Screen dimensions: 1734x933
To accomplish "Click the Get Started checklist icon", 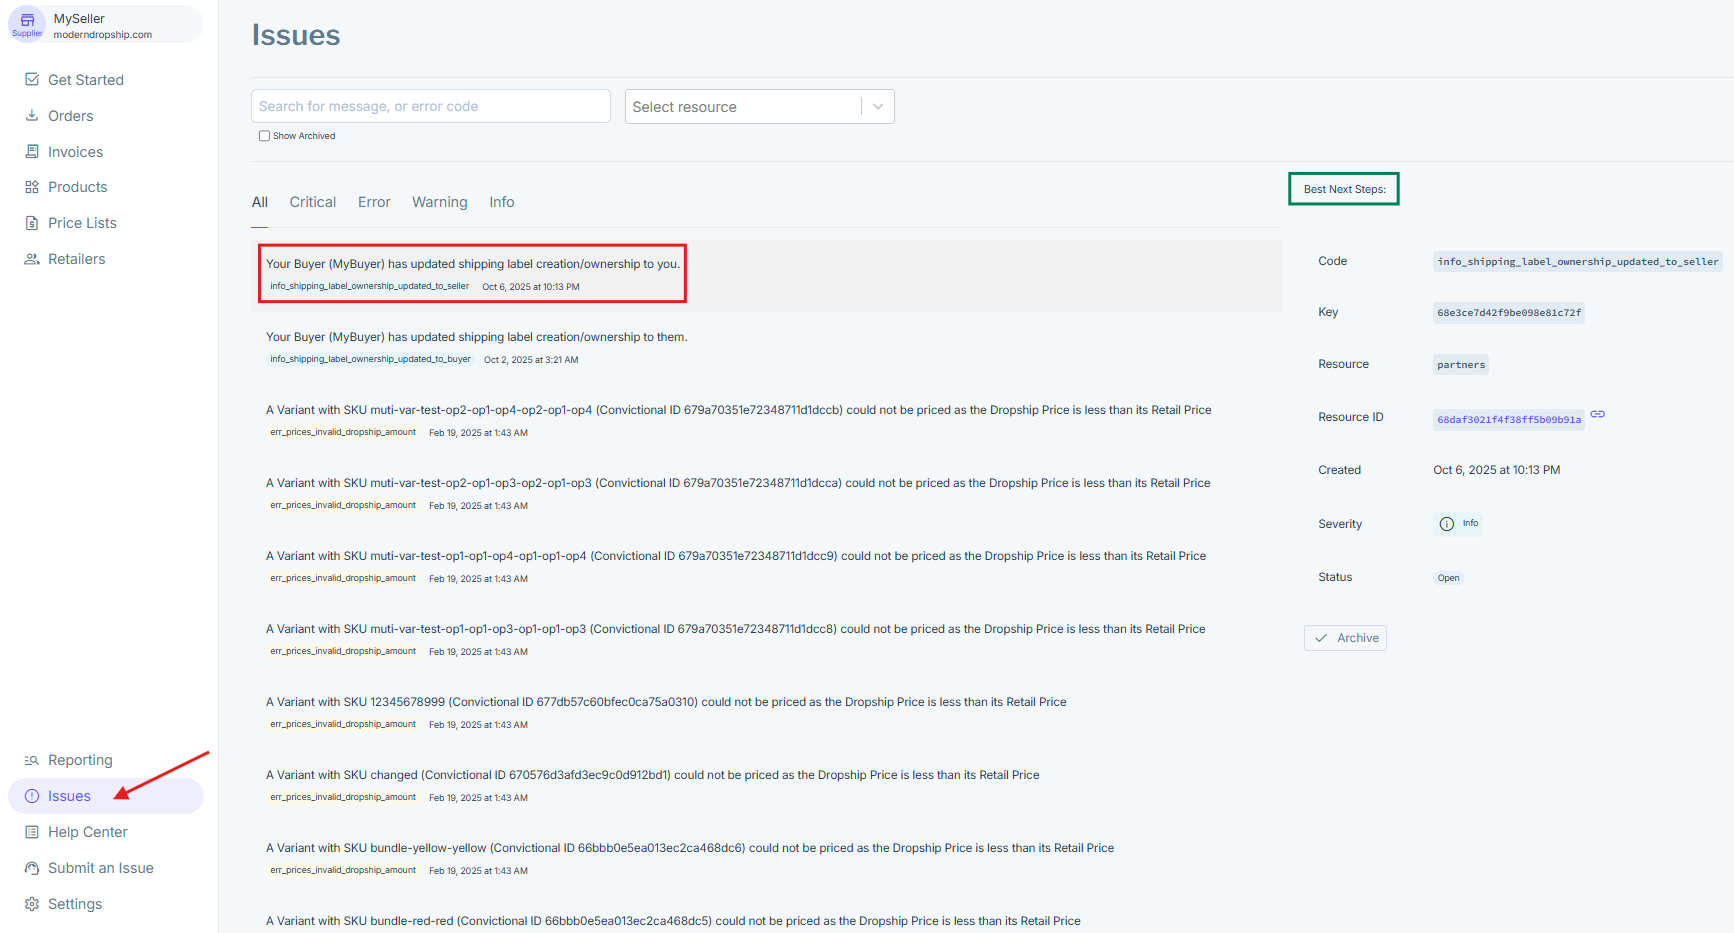I will click(32, 80).
